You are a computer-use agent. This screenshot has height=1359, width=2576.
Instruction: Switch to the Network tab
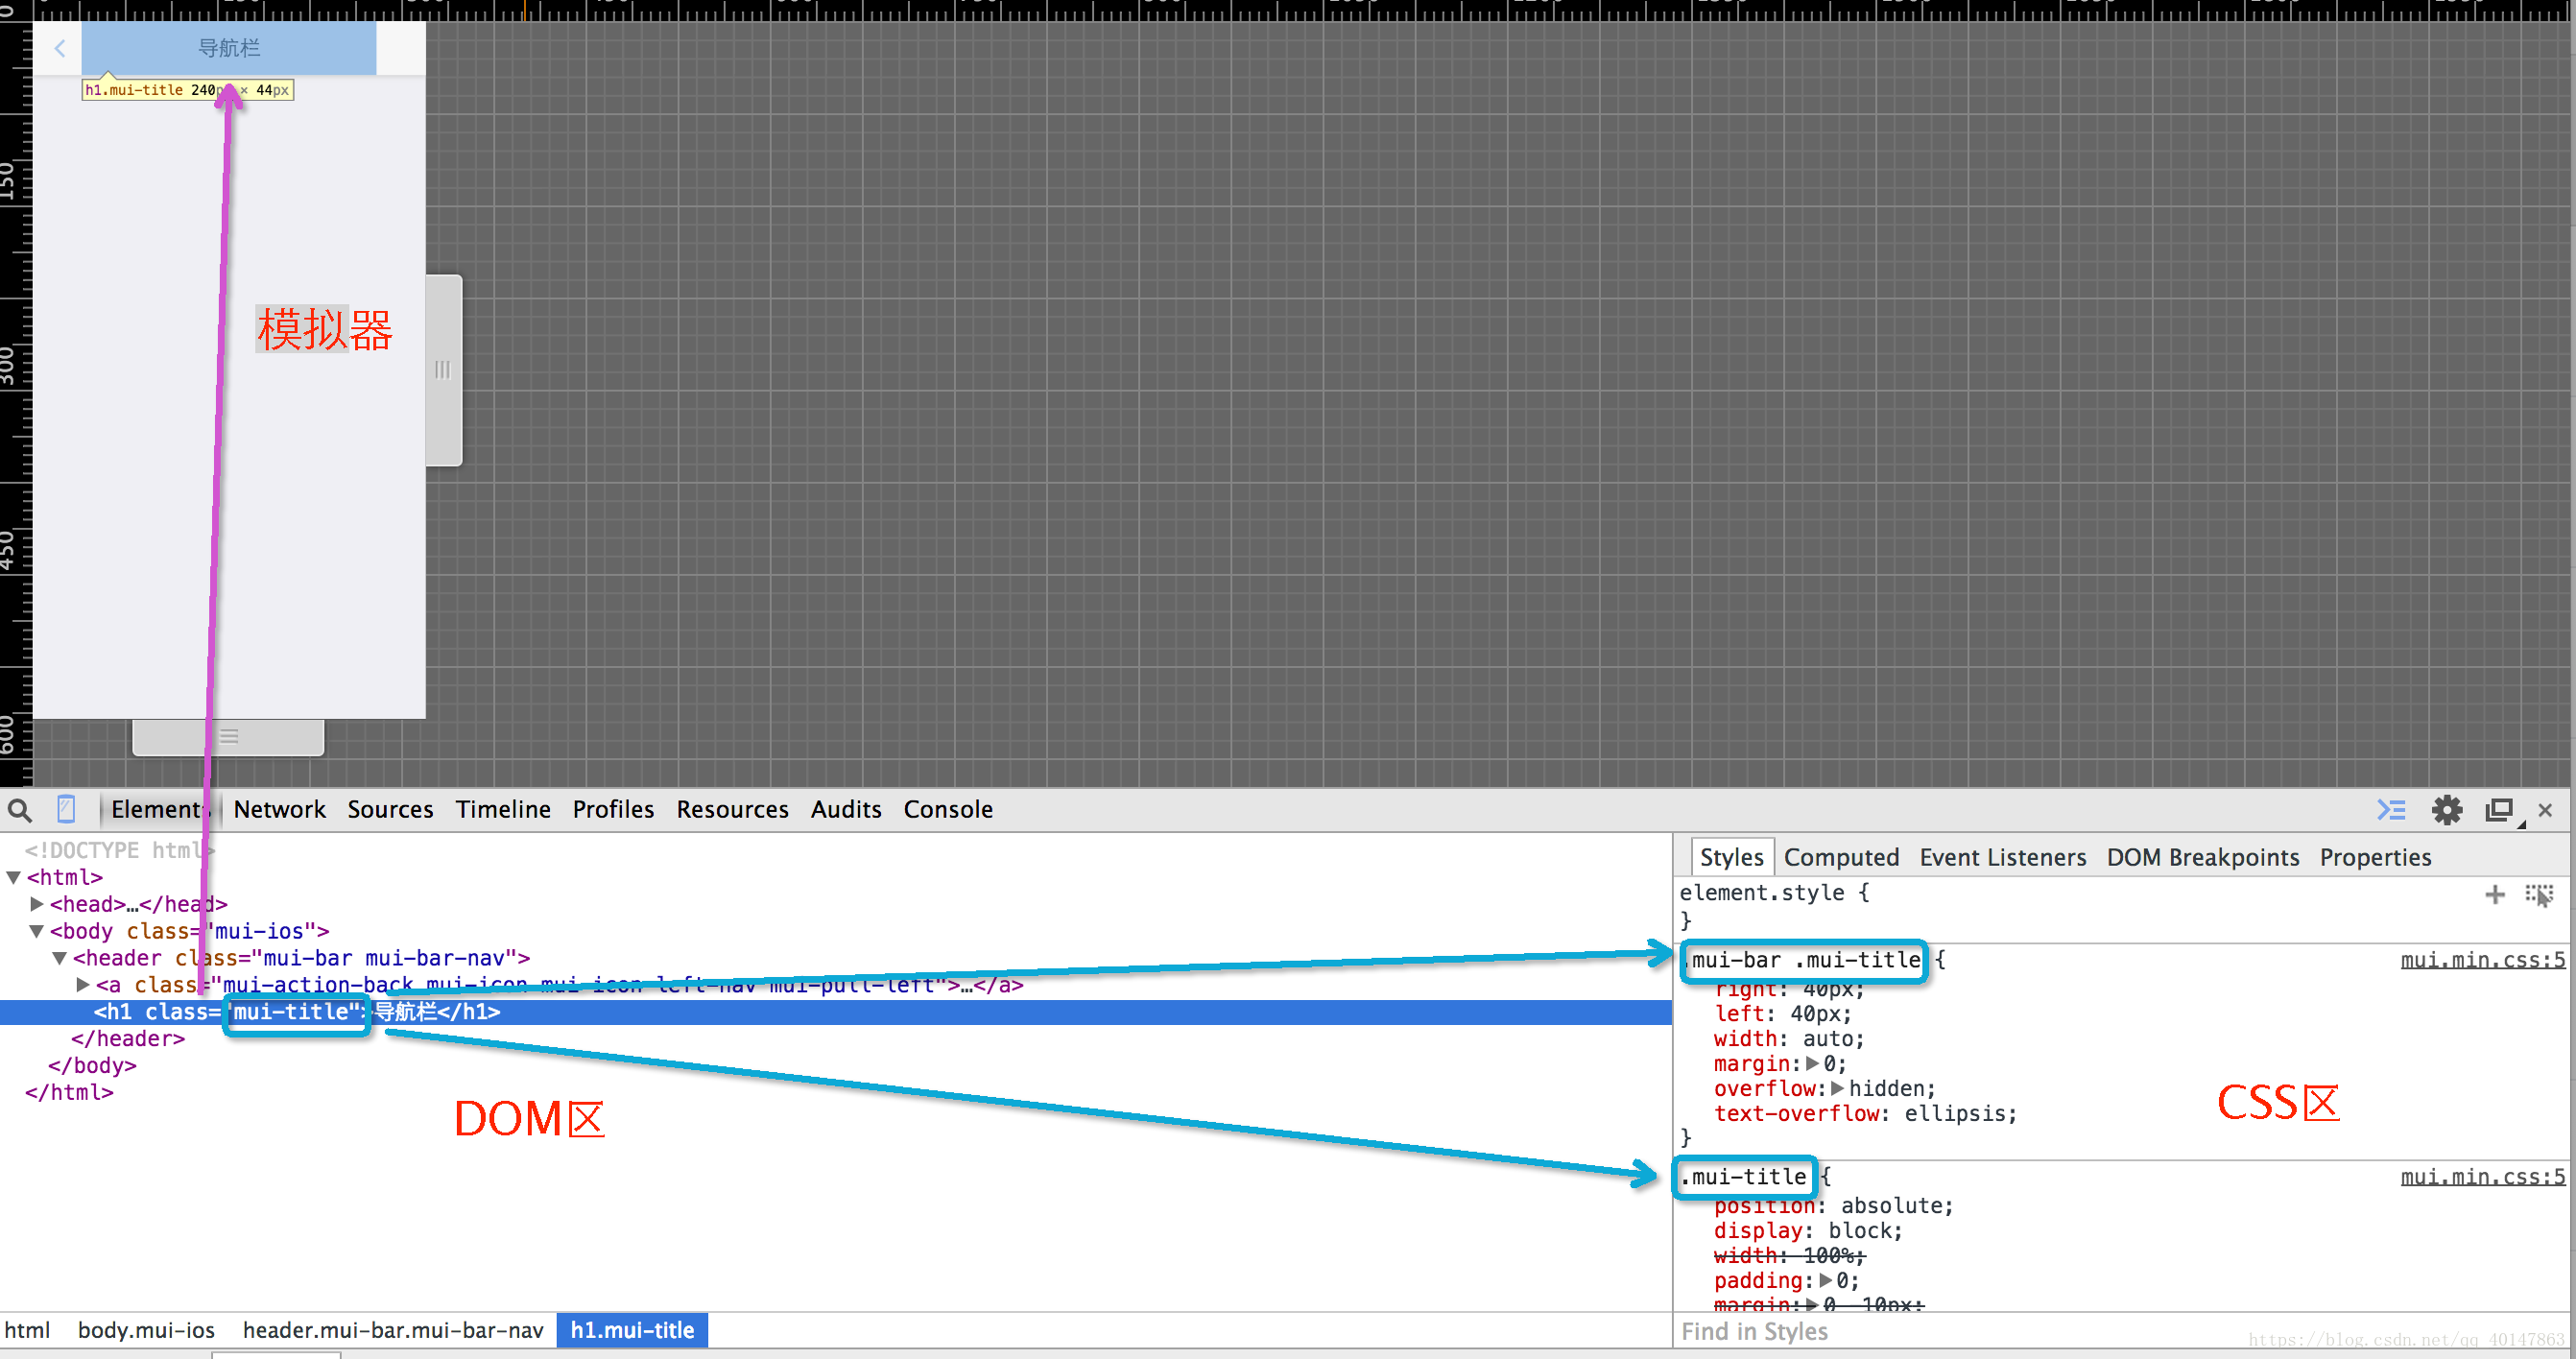point(279,810)
